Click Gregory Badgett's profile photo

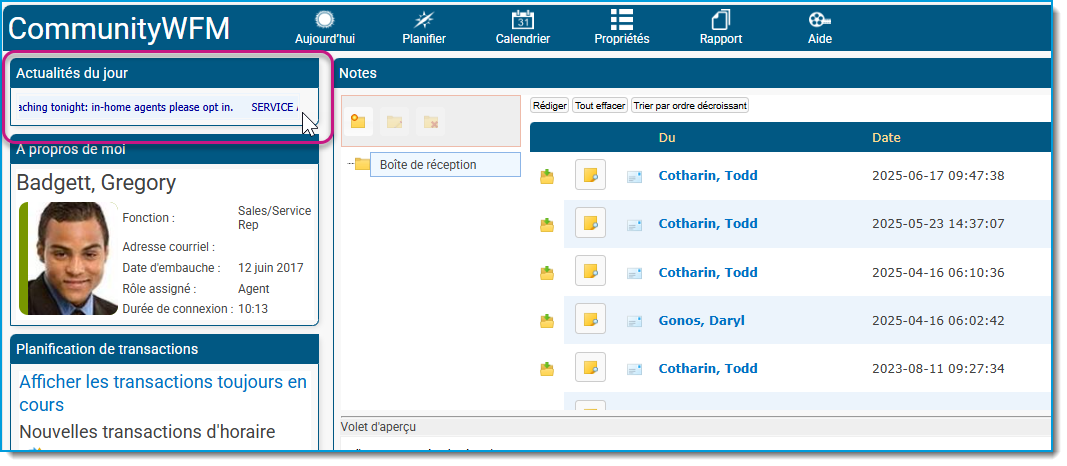tap(69, 259)
